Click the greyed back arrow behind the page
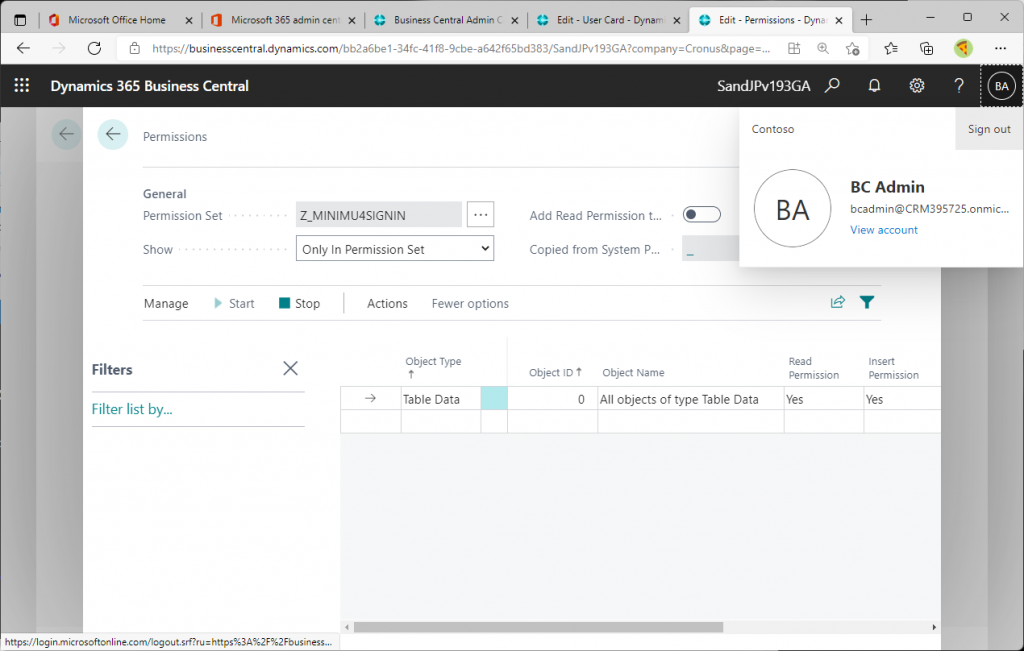Viewport: 1024px width, 651px height. 66,135
